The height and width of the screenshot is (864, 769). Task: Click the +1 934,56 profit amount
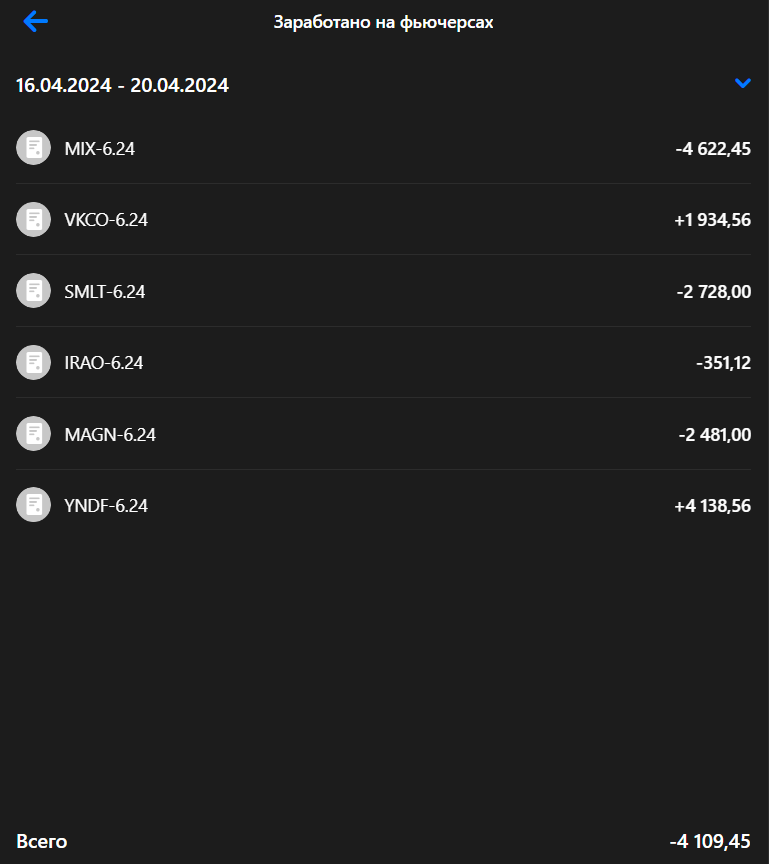point(712,220)
